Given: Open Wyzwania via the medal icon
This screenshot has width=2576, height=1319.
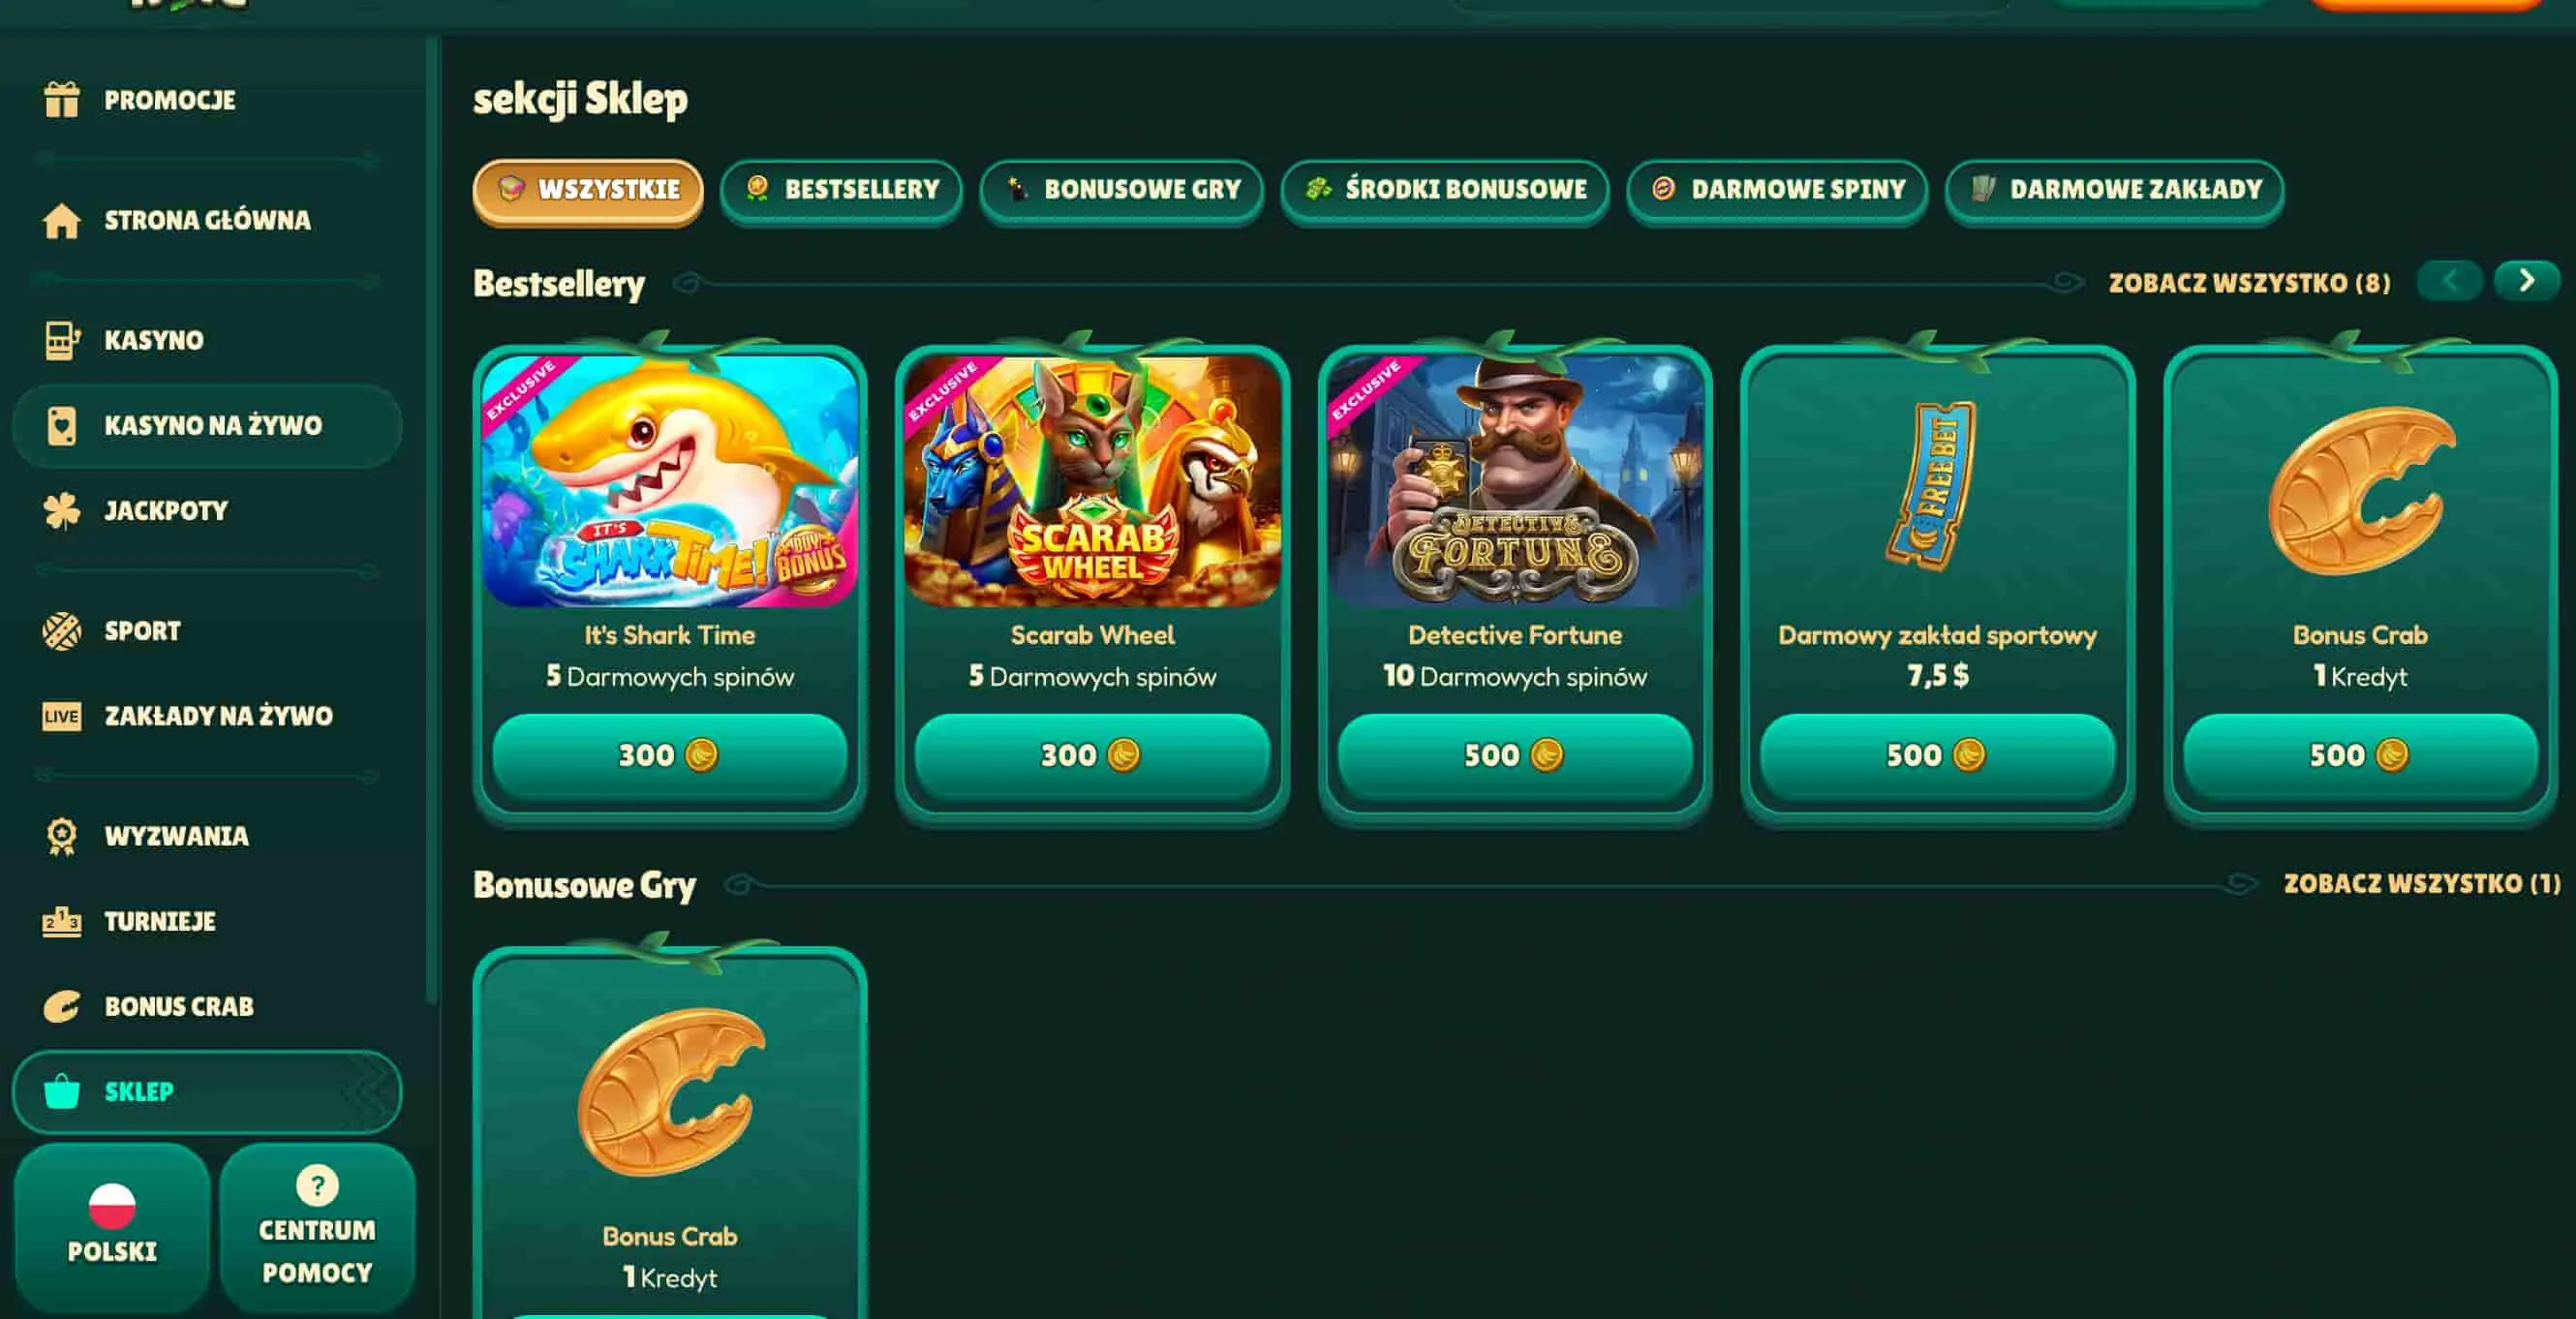Looking at the screenshot, I should click(x=62, y=836).
